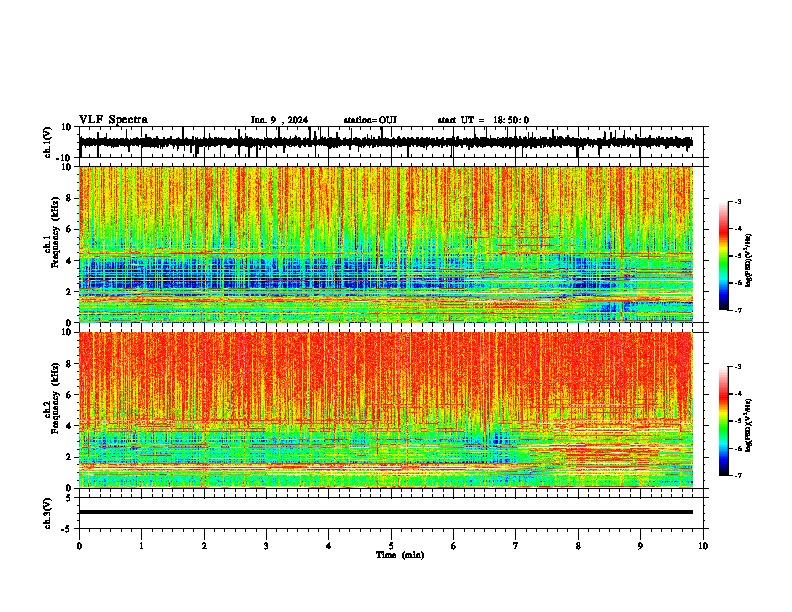The width and height of the screenshot is (792, 612).
Task: Click time axis tick label "5"
Action: click(391, 546)
